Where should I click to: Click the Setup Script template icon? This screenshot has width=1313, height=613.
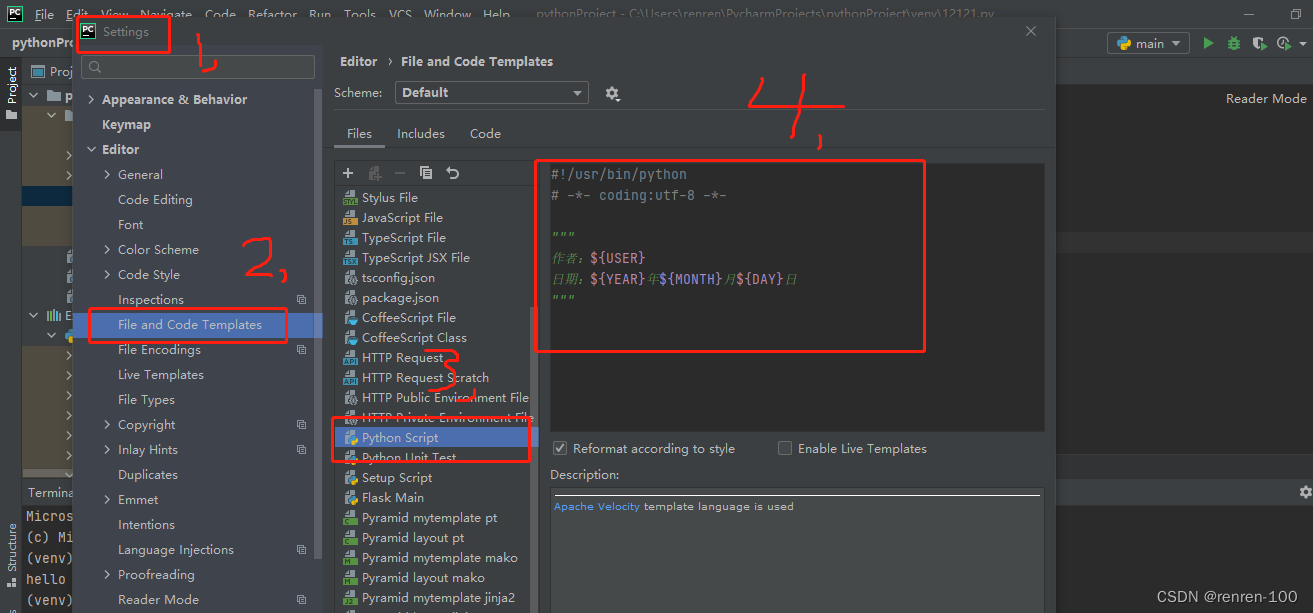pyautogui.click(x=350, y=478)
